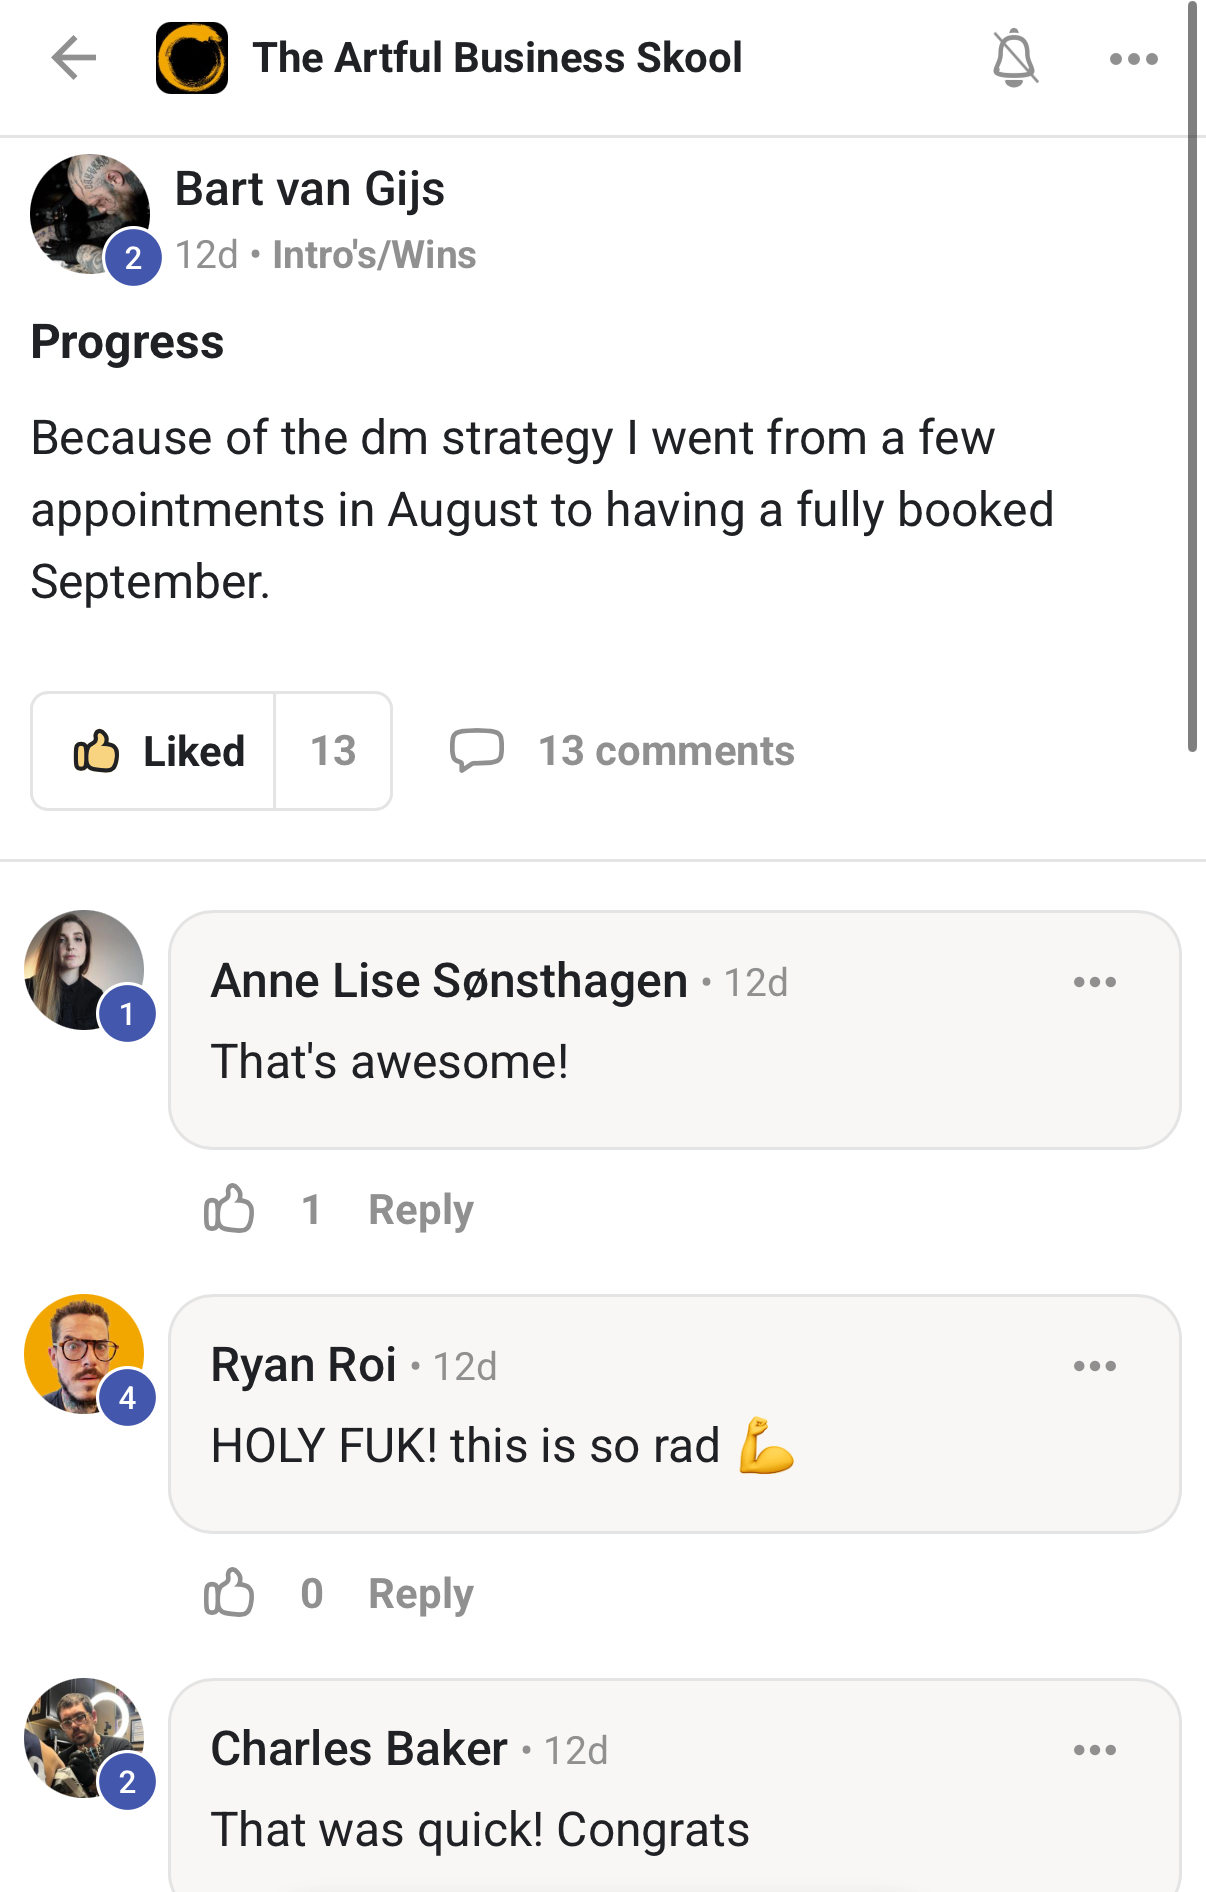
Task: Click the speech bubble comments icon
Action: [x=476, y=751]
